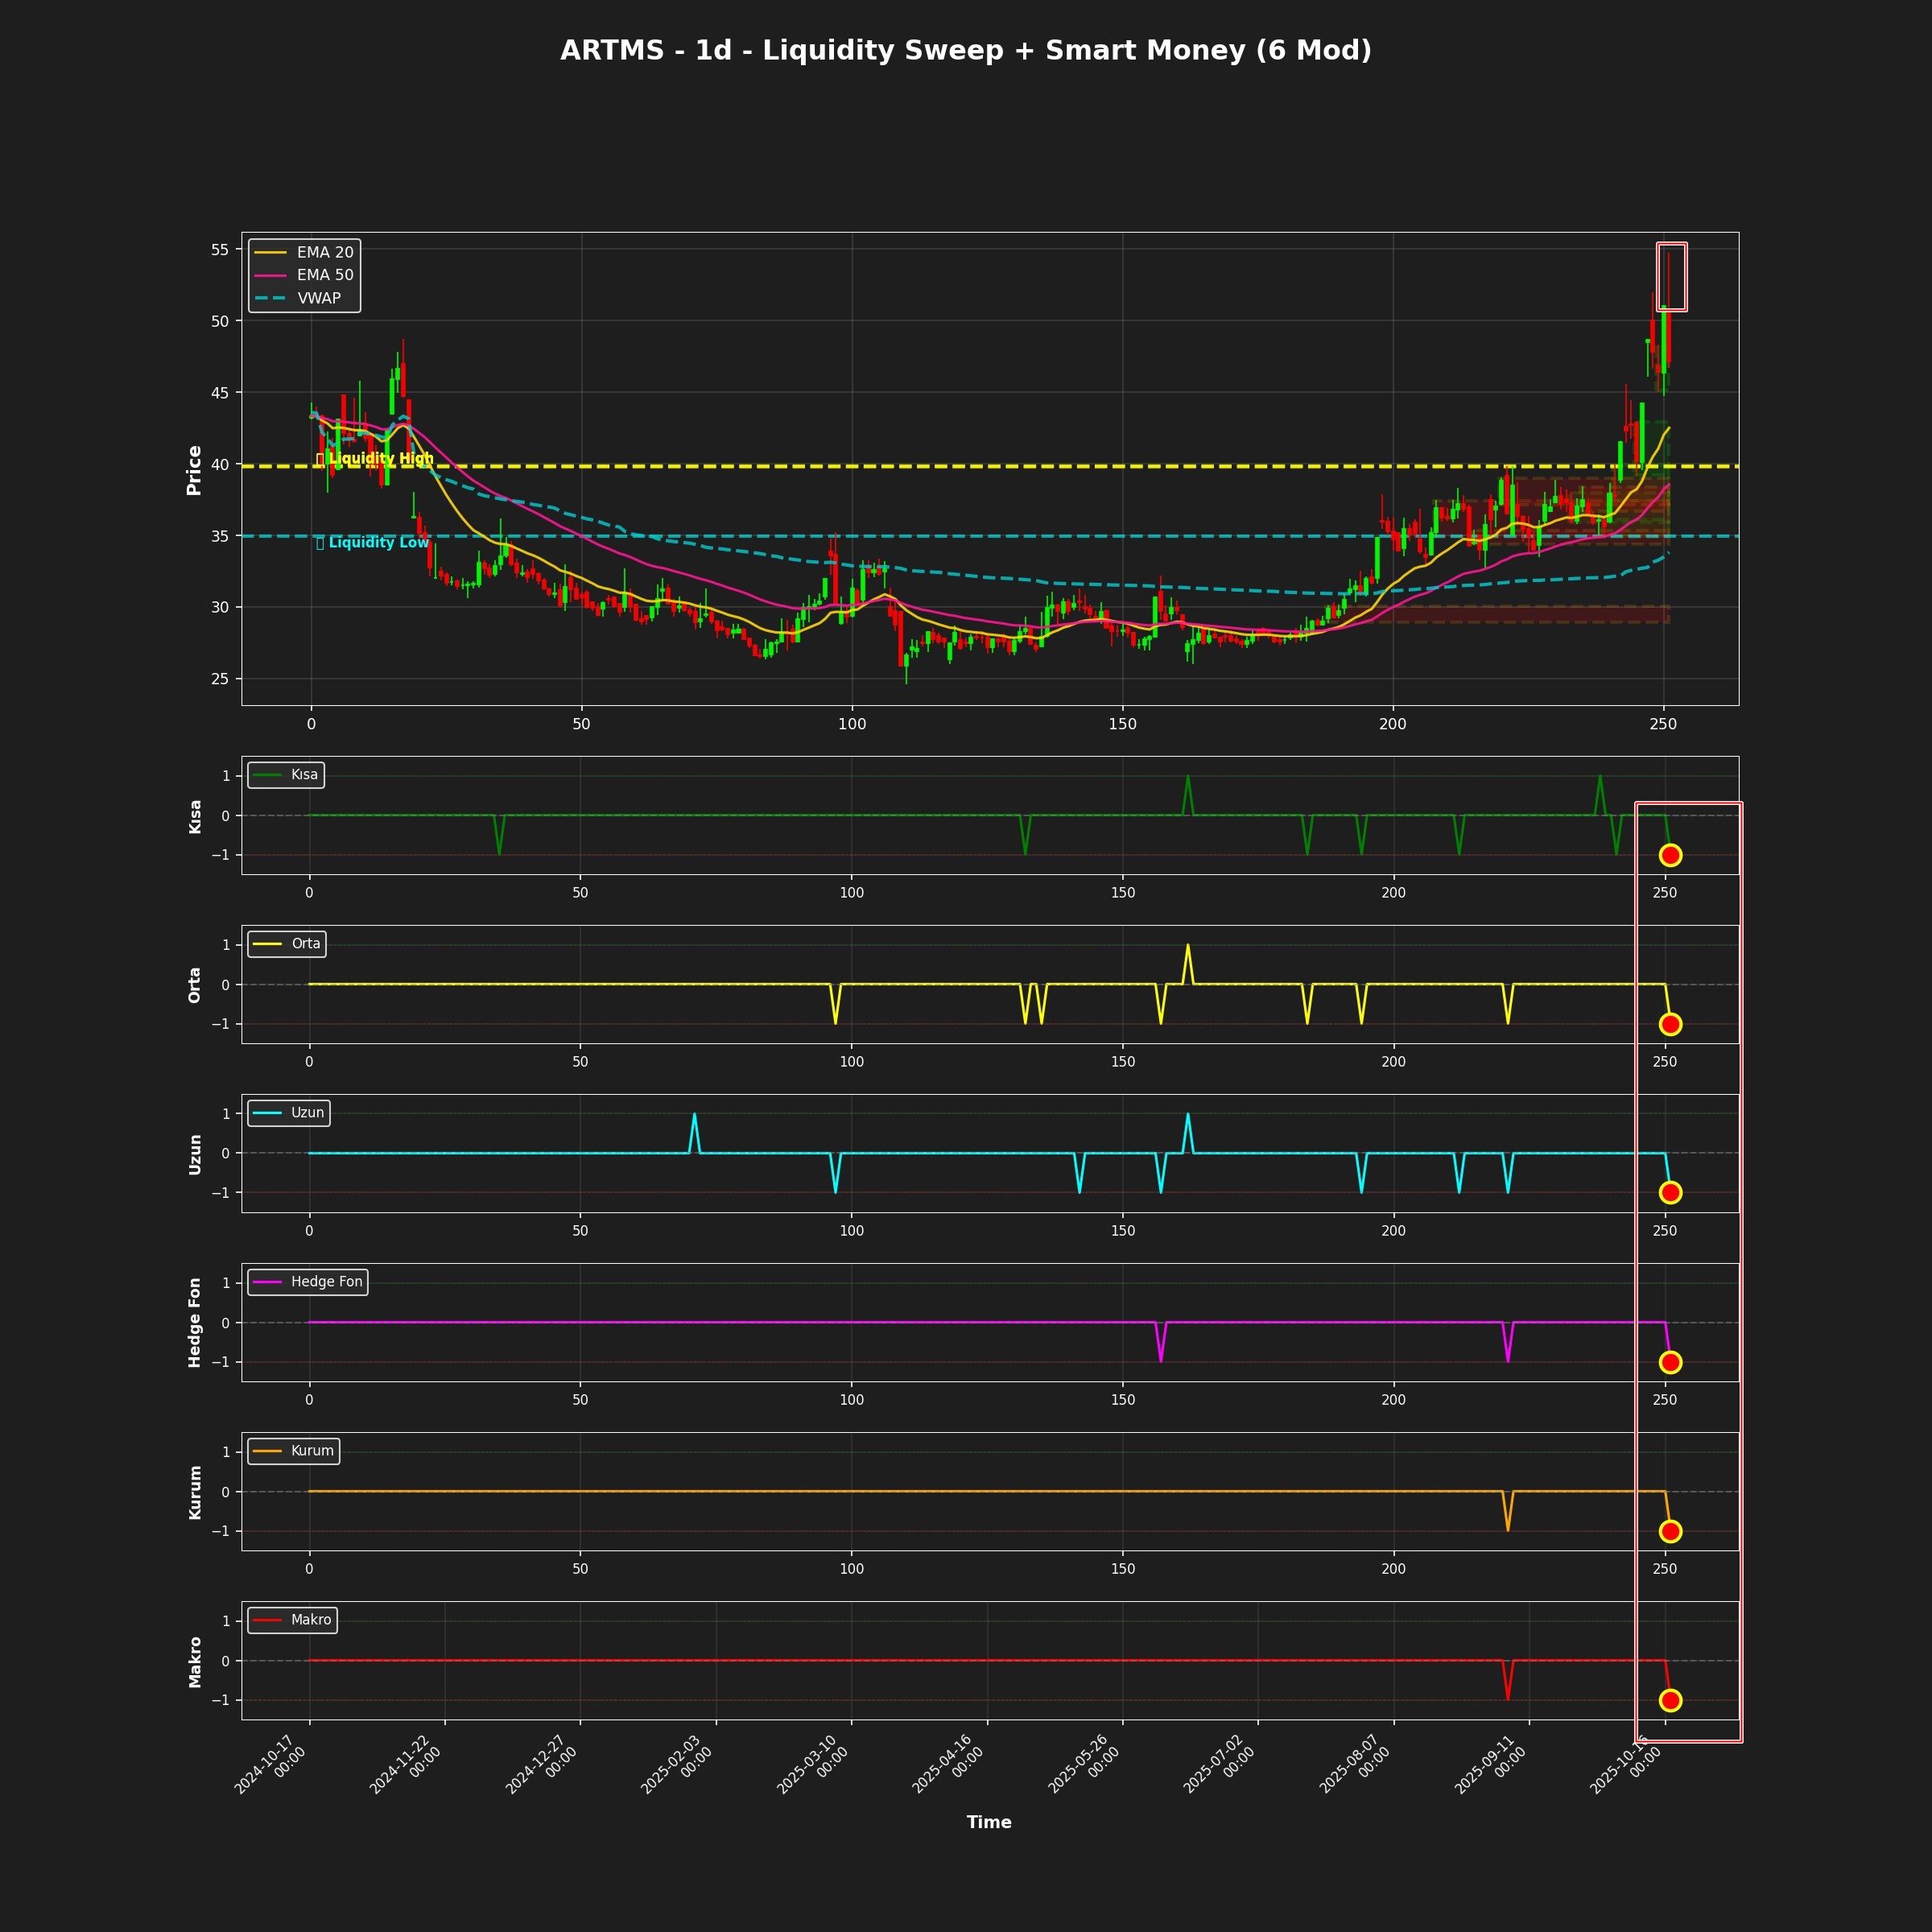The image size is (1932, 1932).
Task: Click the highlighted last candle box on price chart
Action: (1671, 277)
